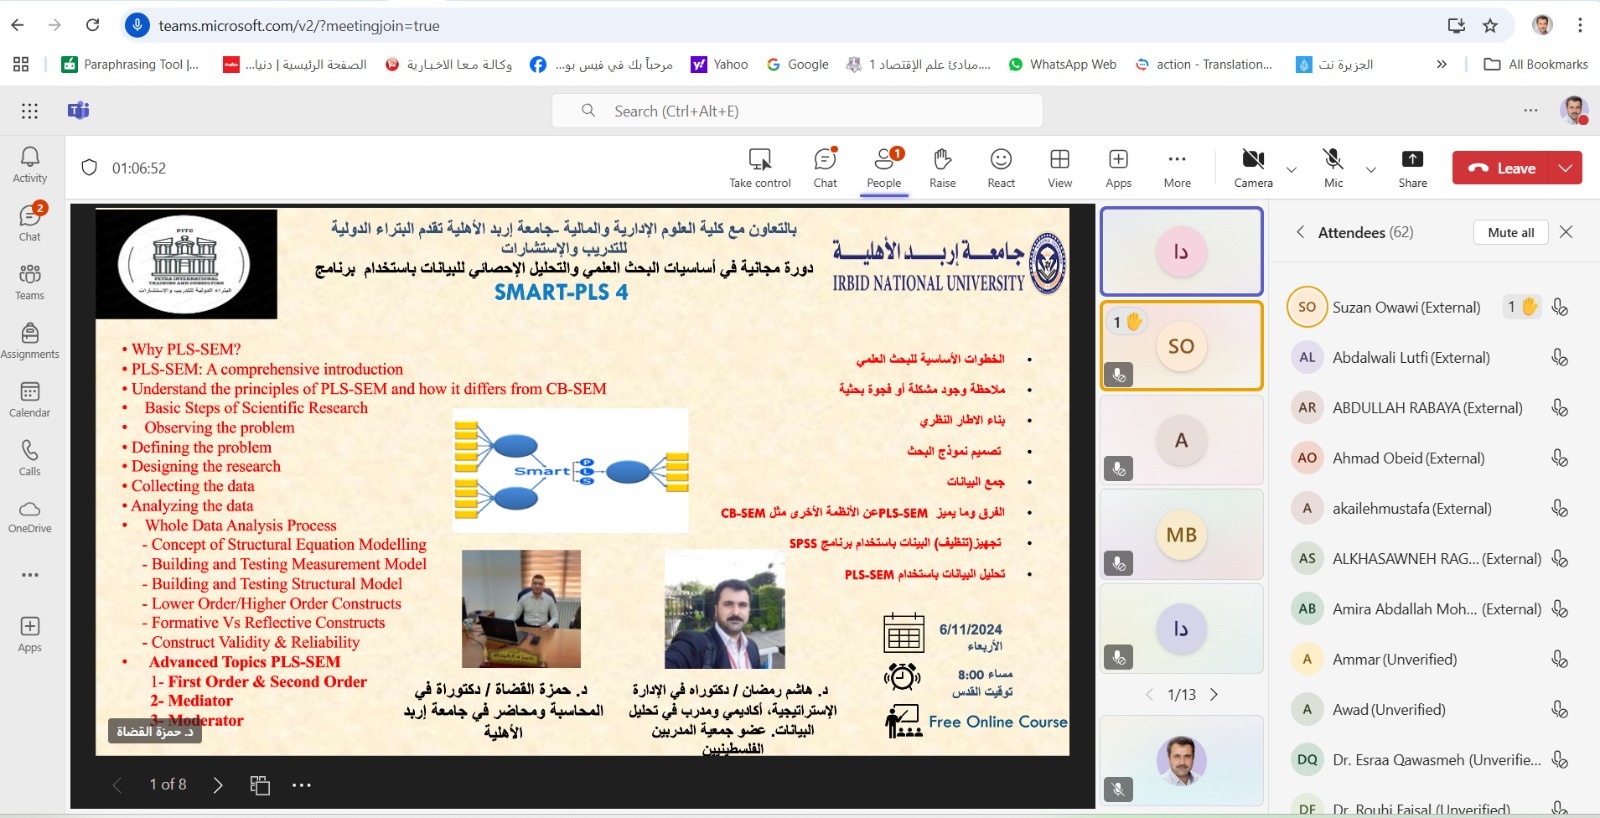Viewport: 1600px width, 818px height.
Task: Expand Leave options dropdown
Action: [1566, 168]
